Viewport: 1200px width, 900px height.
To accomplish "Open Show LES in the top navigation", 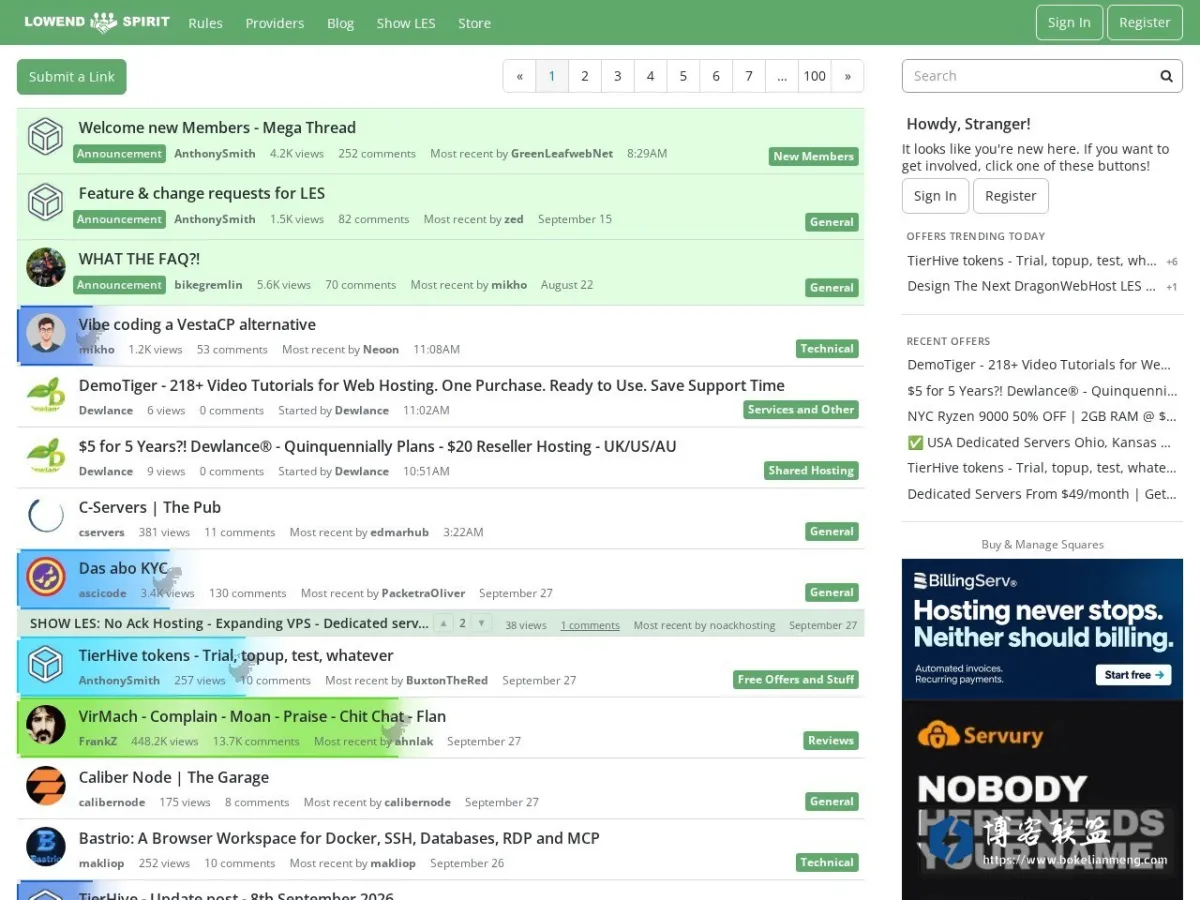I will (406, 23).
